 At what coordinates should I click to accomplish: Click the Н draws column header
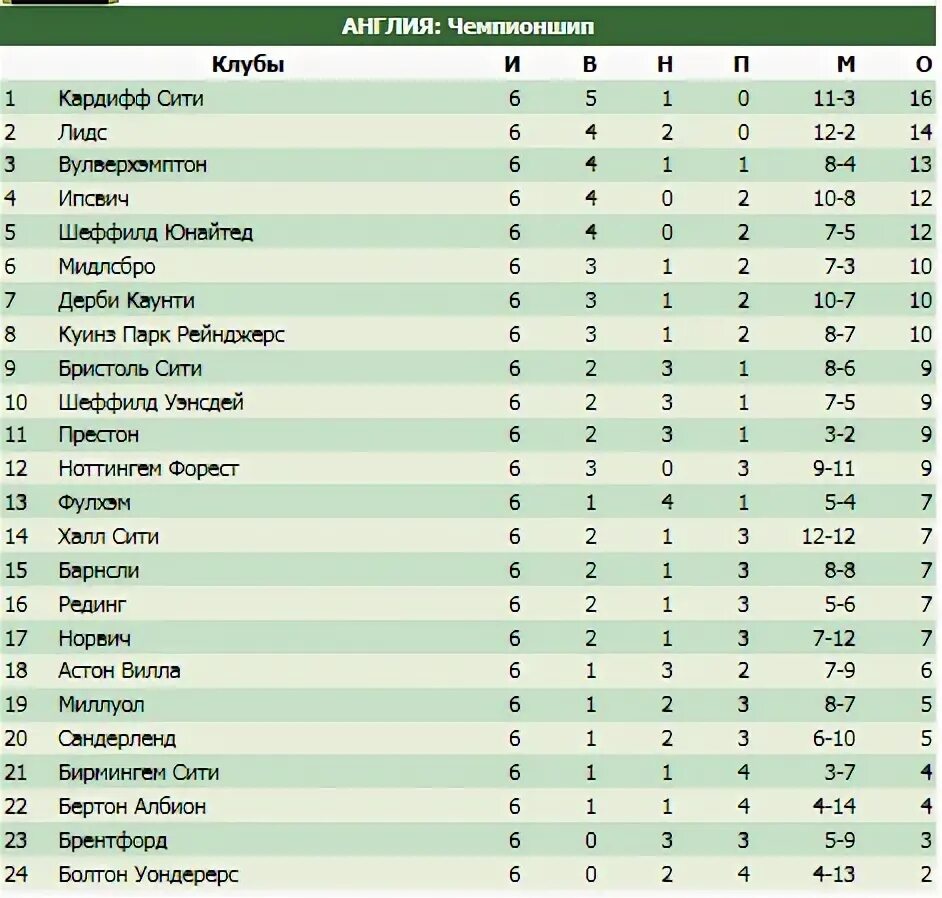(x=665, y=64)
